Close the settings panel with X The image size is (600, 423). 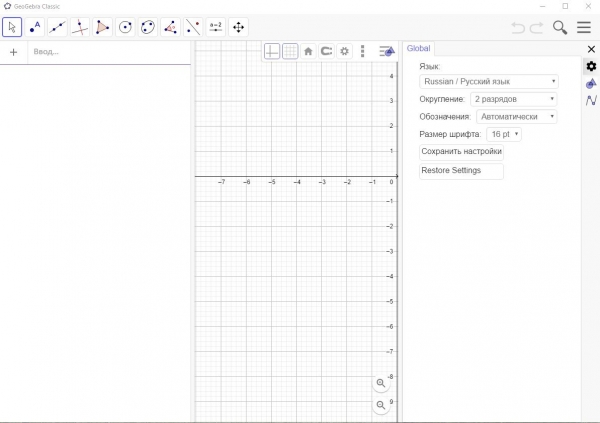(x=591, y=49)
